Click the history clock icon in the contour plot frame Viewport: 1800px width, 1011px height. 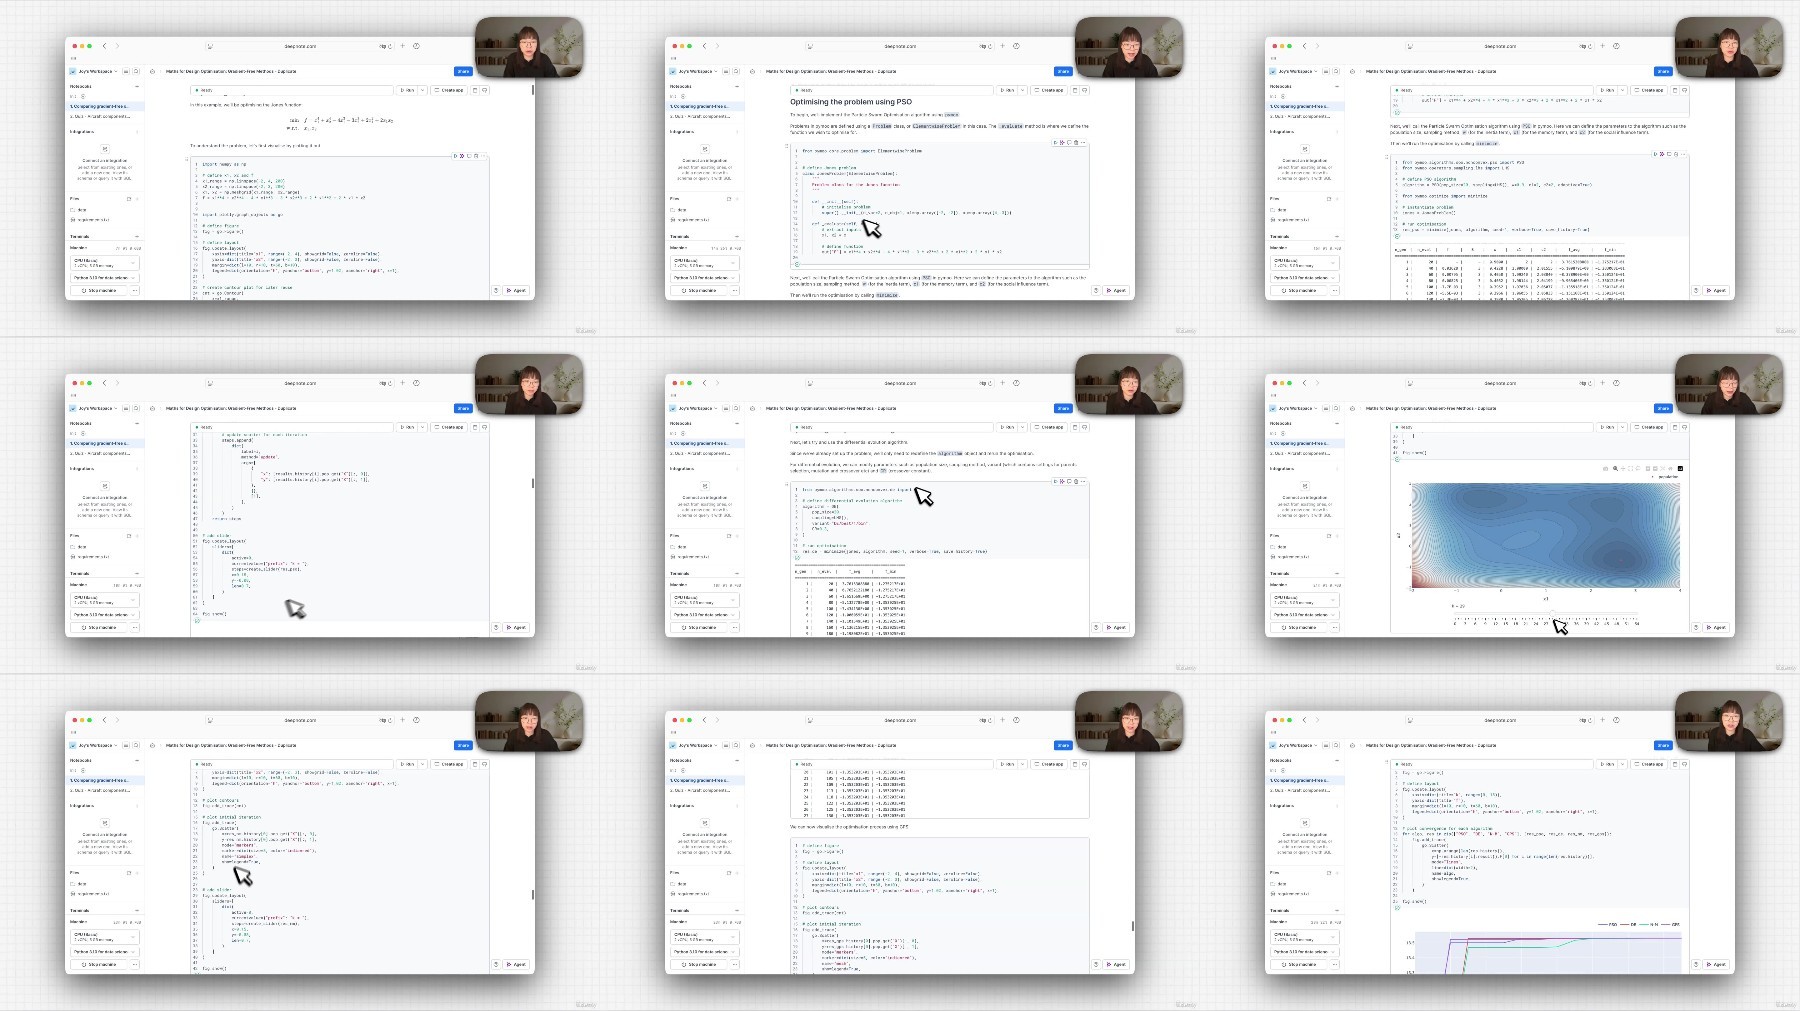click(1616, 383)
